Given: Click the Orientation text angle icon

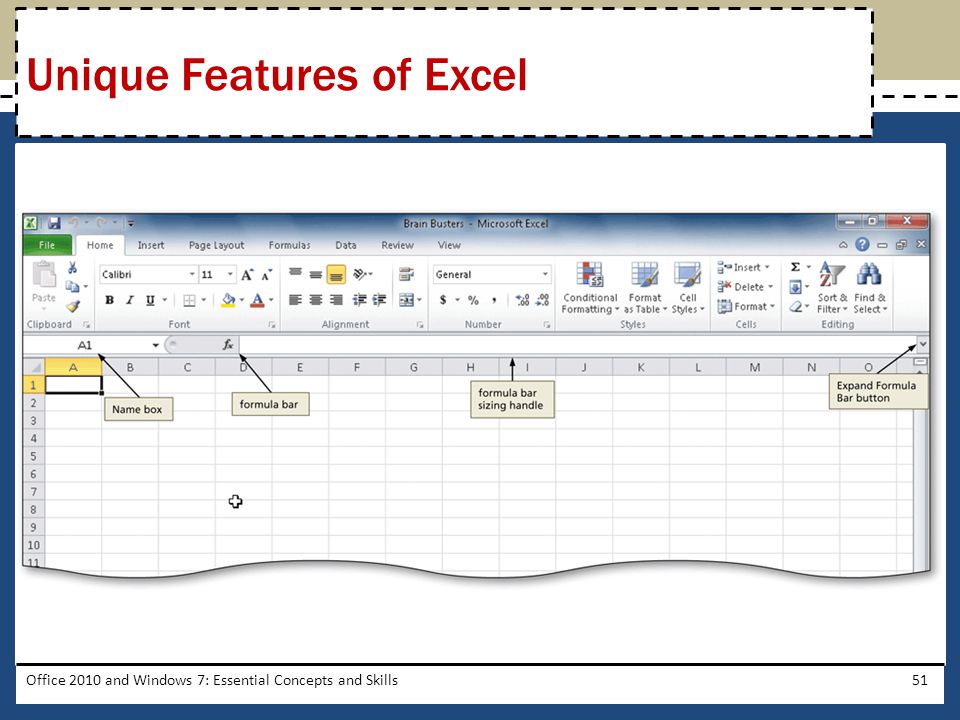Looking at the screenshot, I should click(360, 274).
